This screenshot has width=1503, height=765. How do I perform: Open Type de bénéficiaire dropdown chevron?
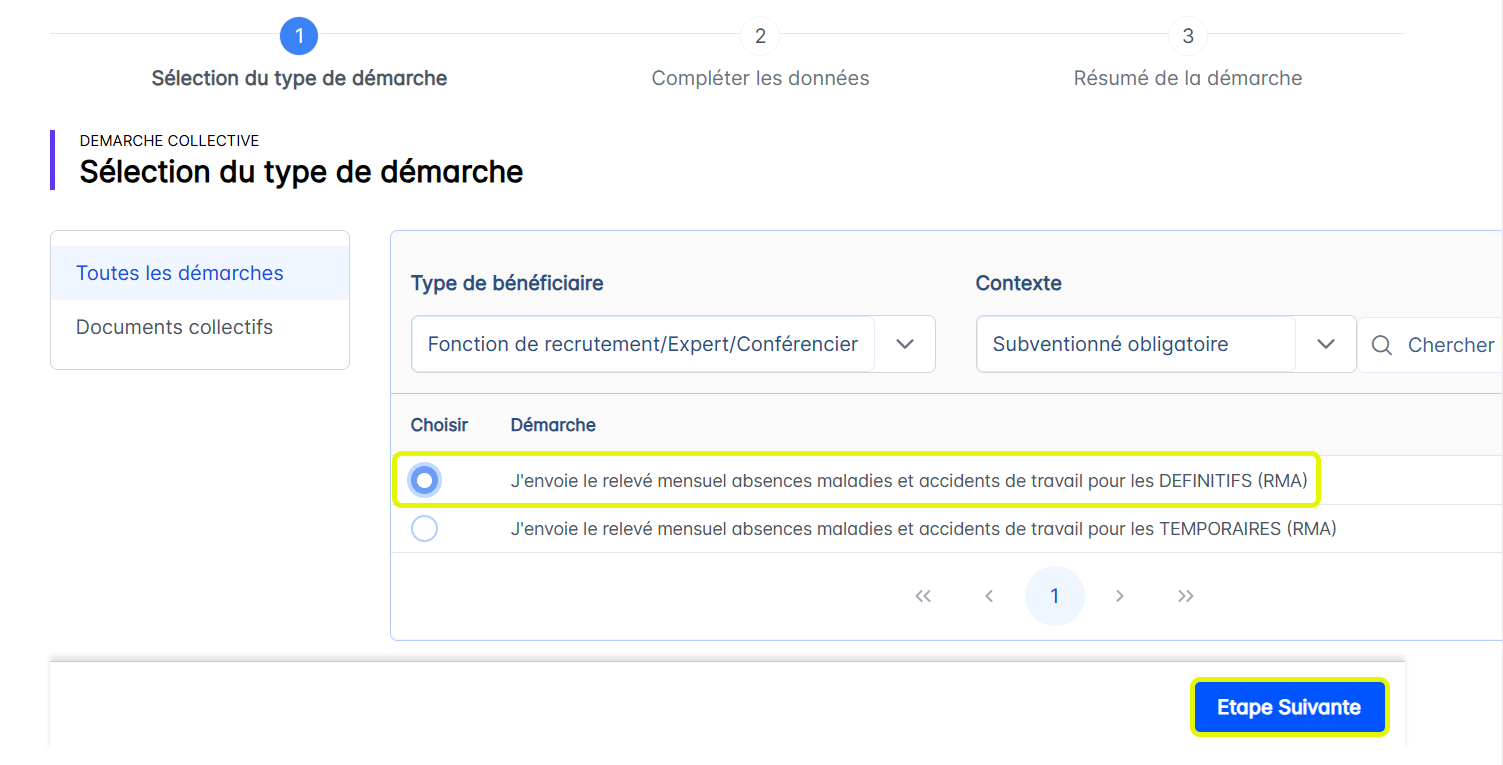click(x=905, y=344)
